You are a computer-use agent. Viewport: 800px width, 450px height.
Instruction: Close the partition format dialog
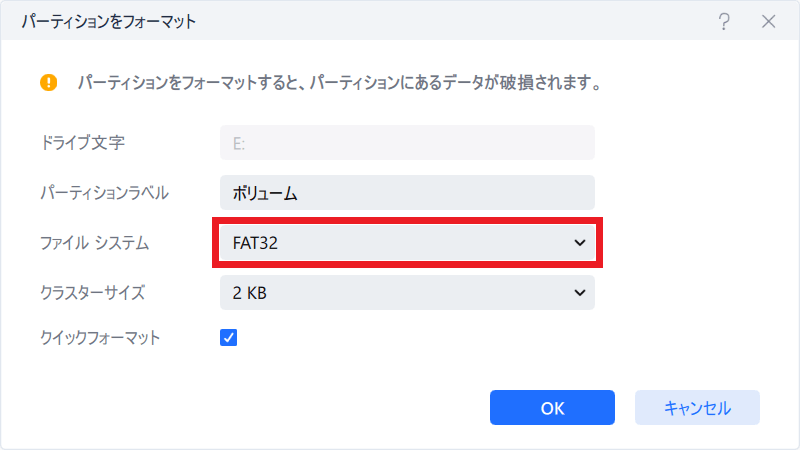[x=769, y=22]
